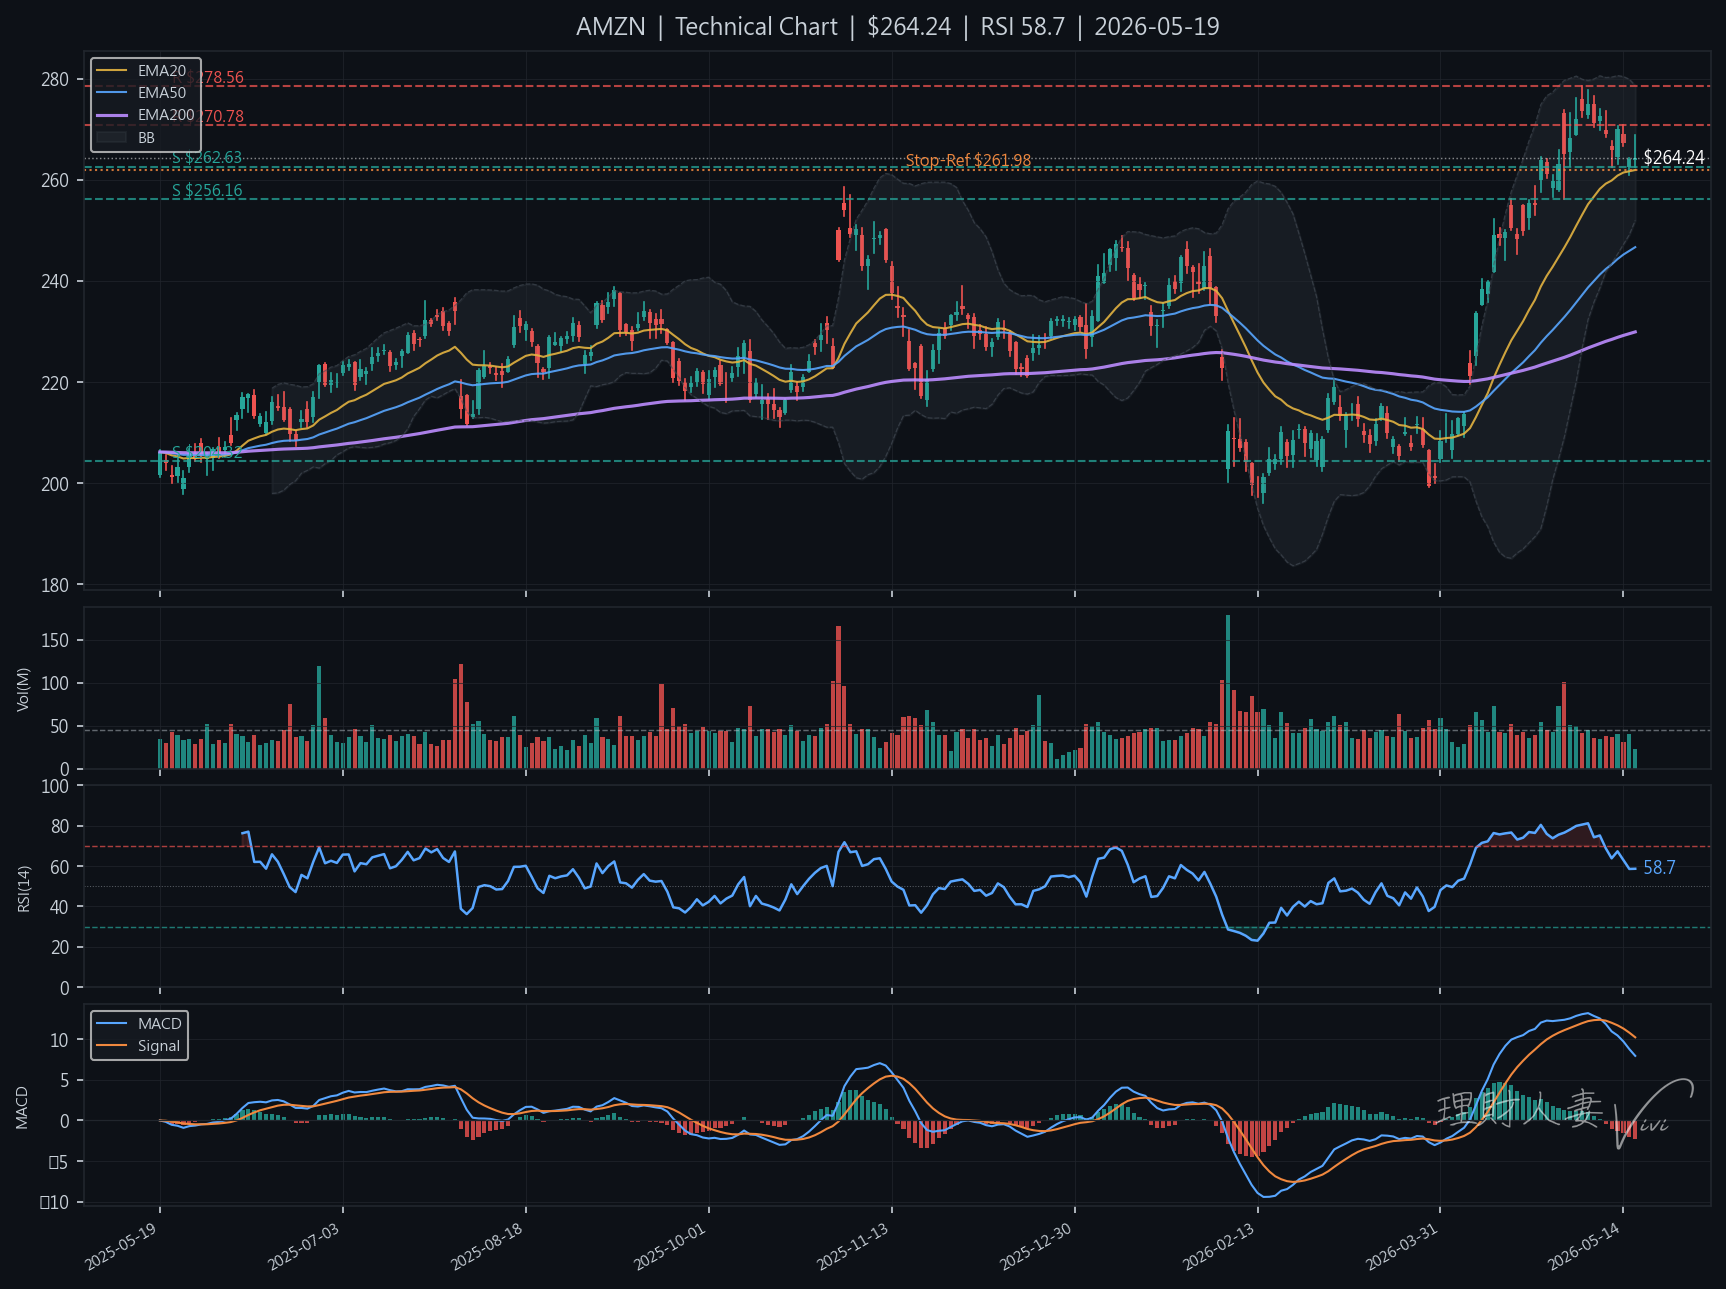Click the 240 price axis label

55,282
